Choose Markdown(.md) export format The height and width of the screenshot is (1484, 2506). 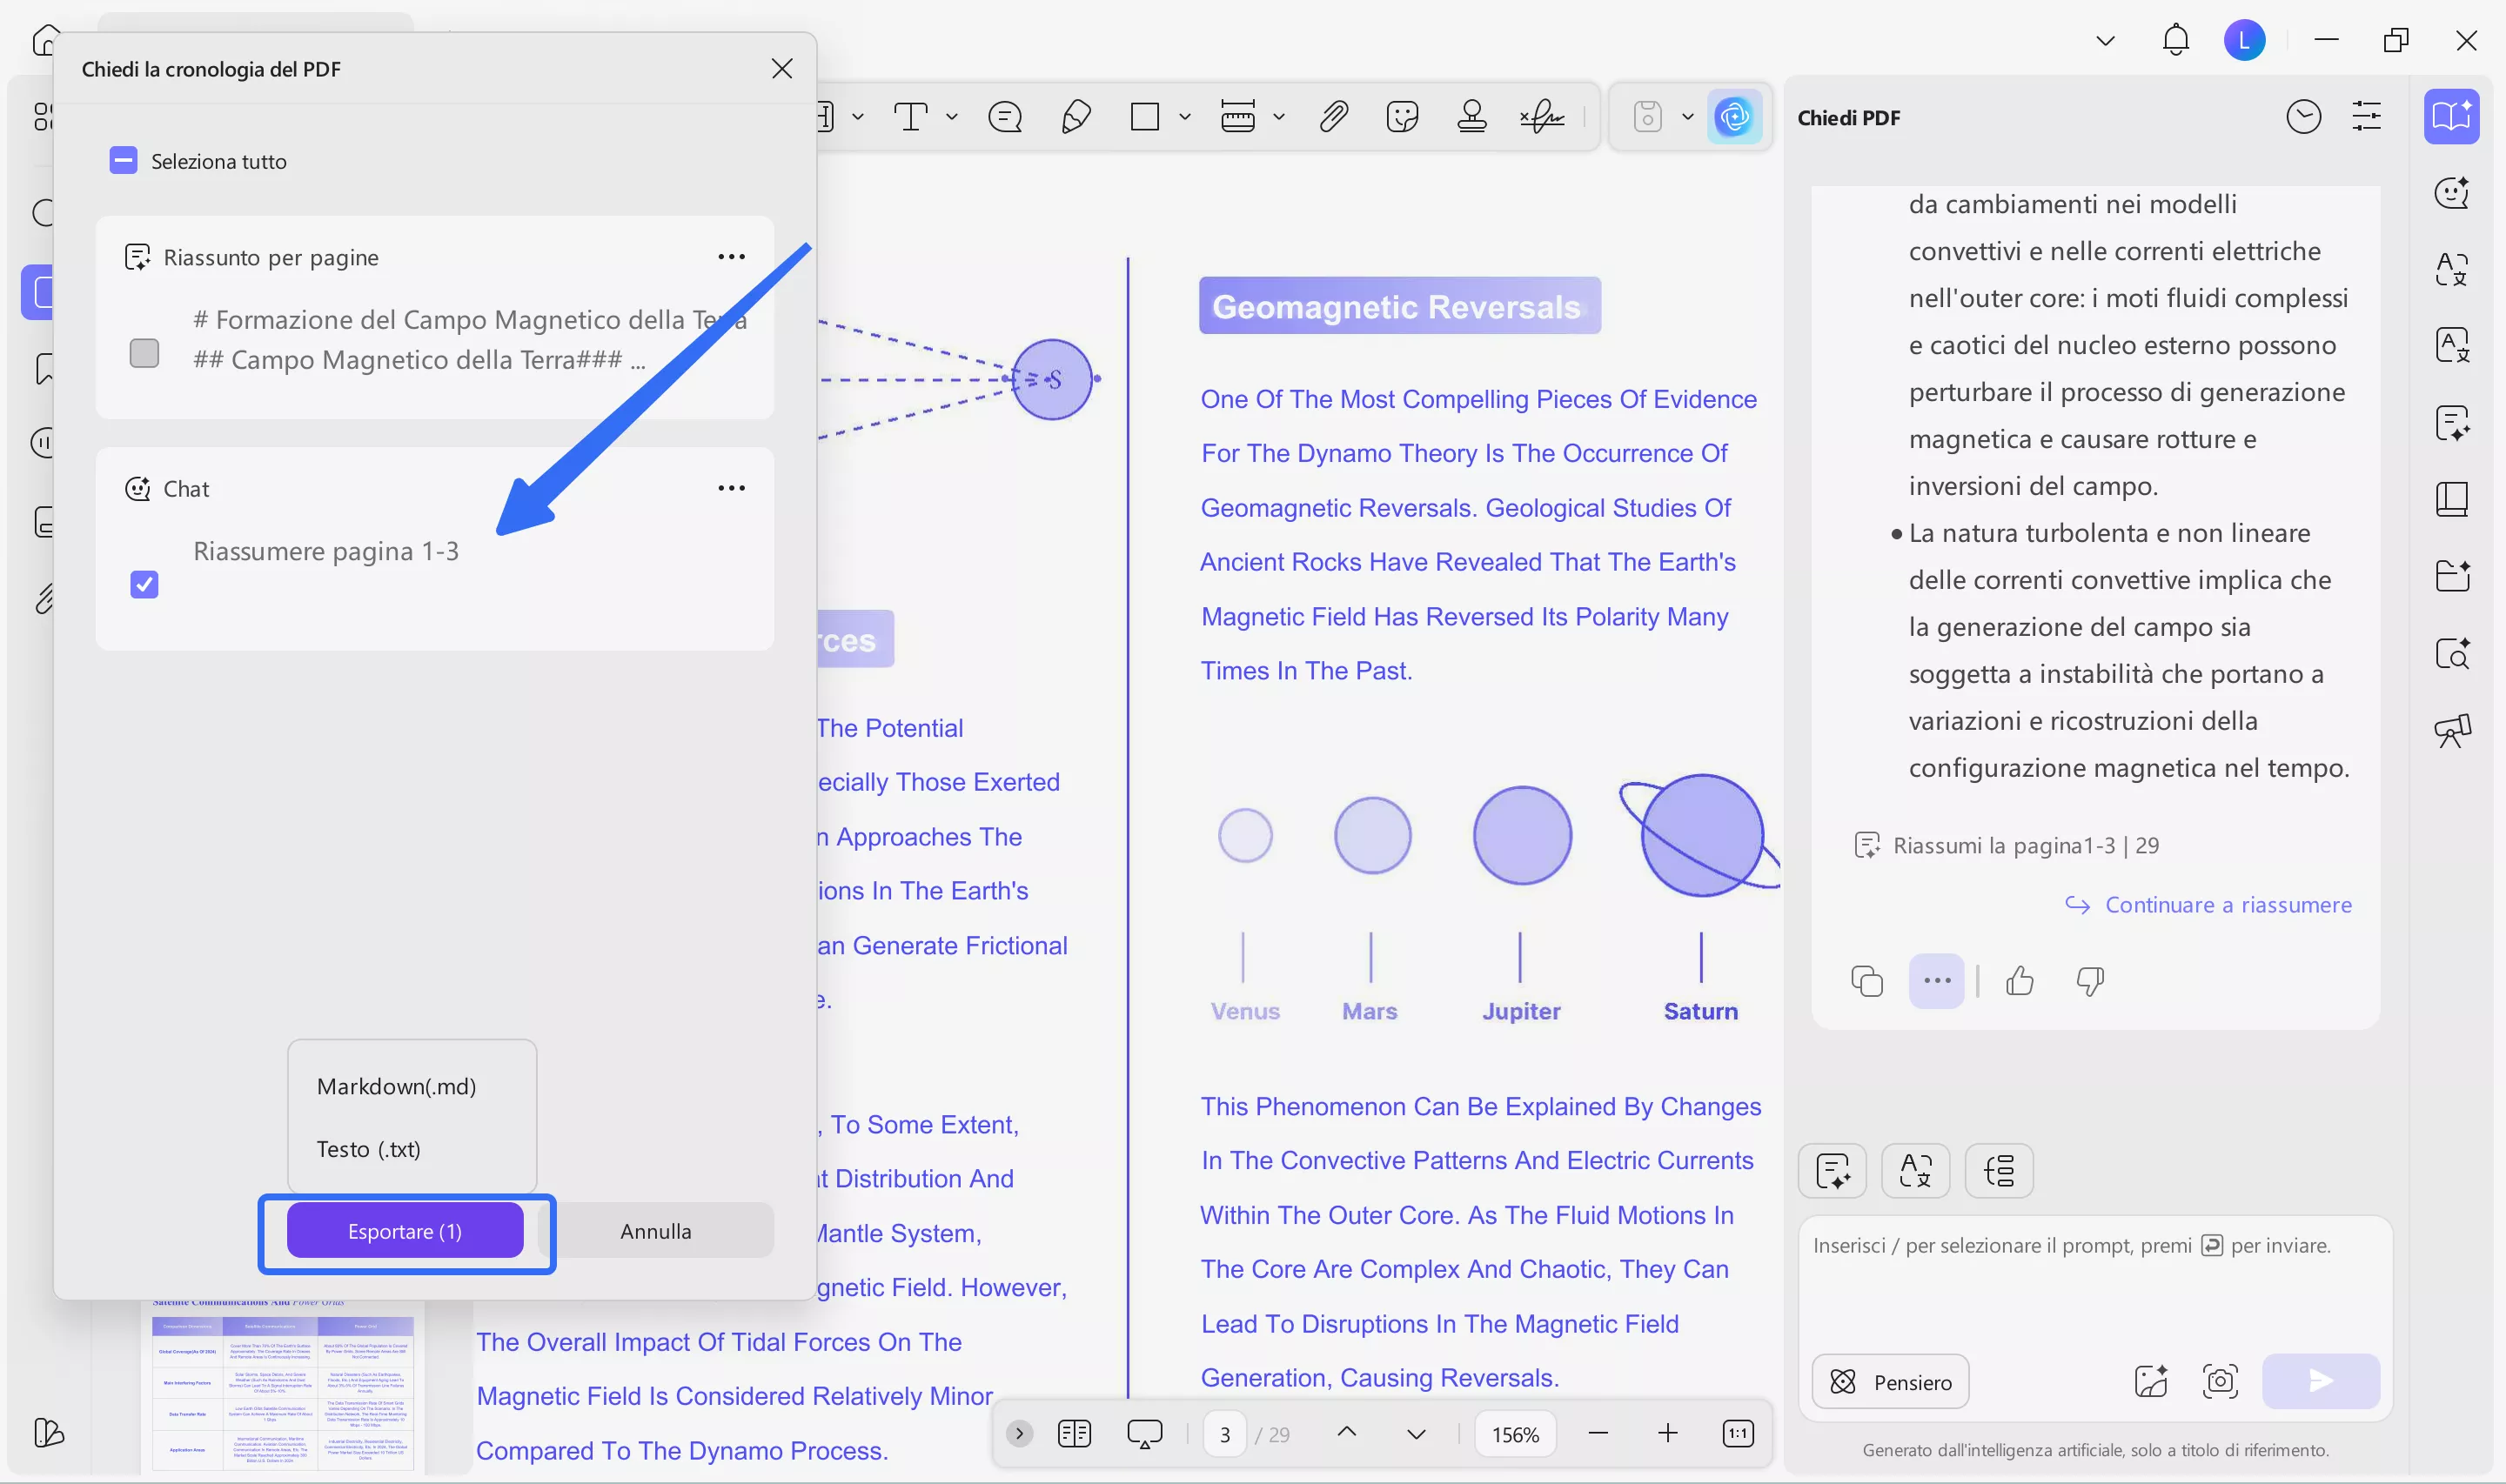(396, 1086)
